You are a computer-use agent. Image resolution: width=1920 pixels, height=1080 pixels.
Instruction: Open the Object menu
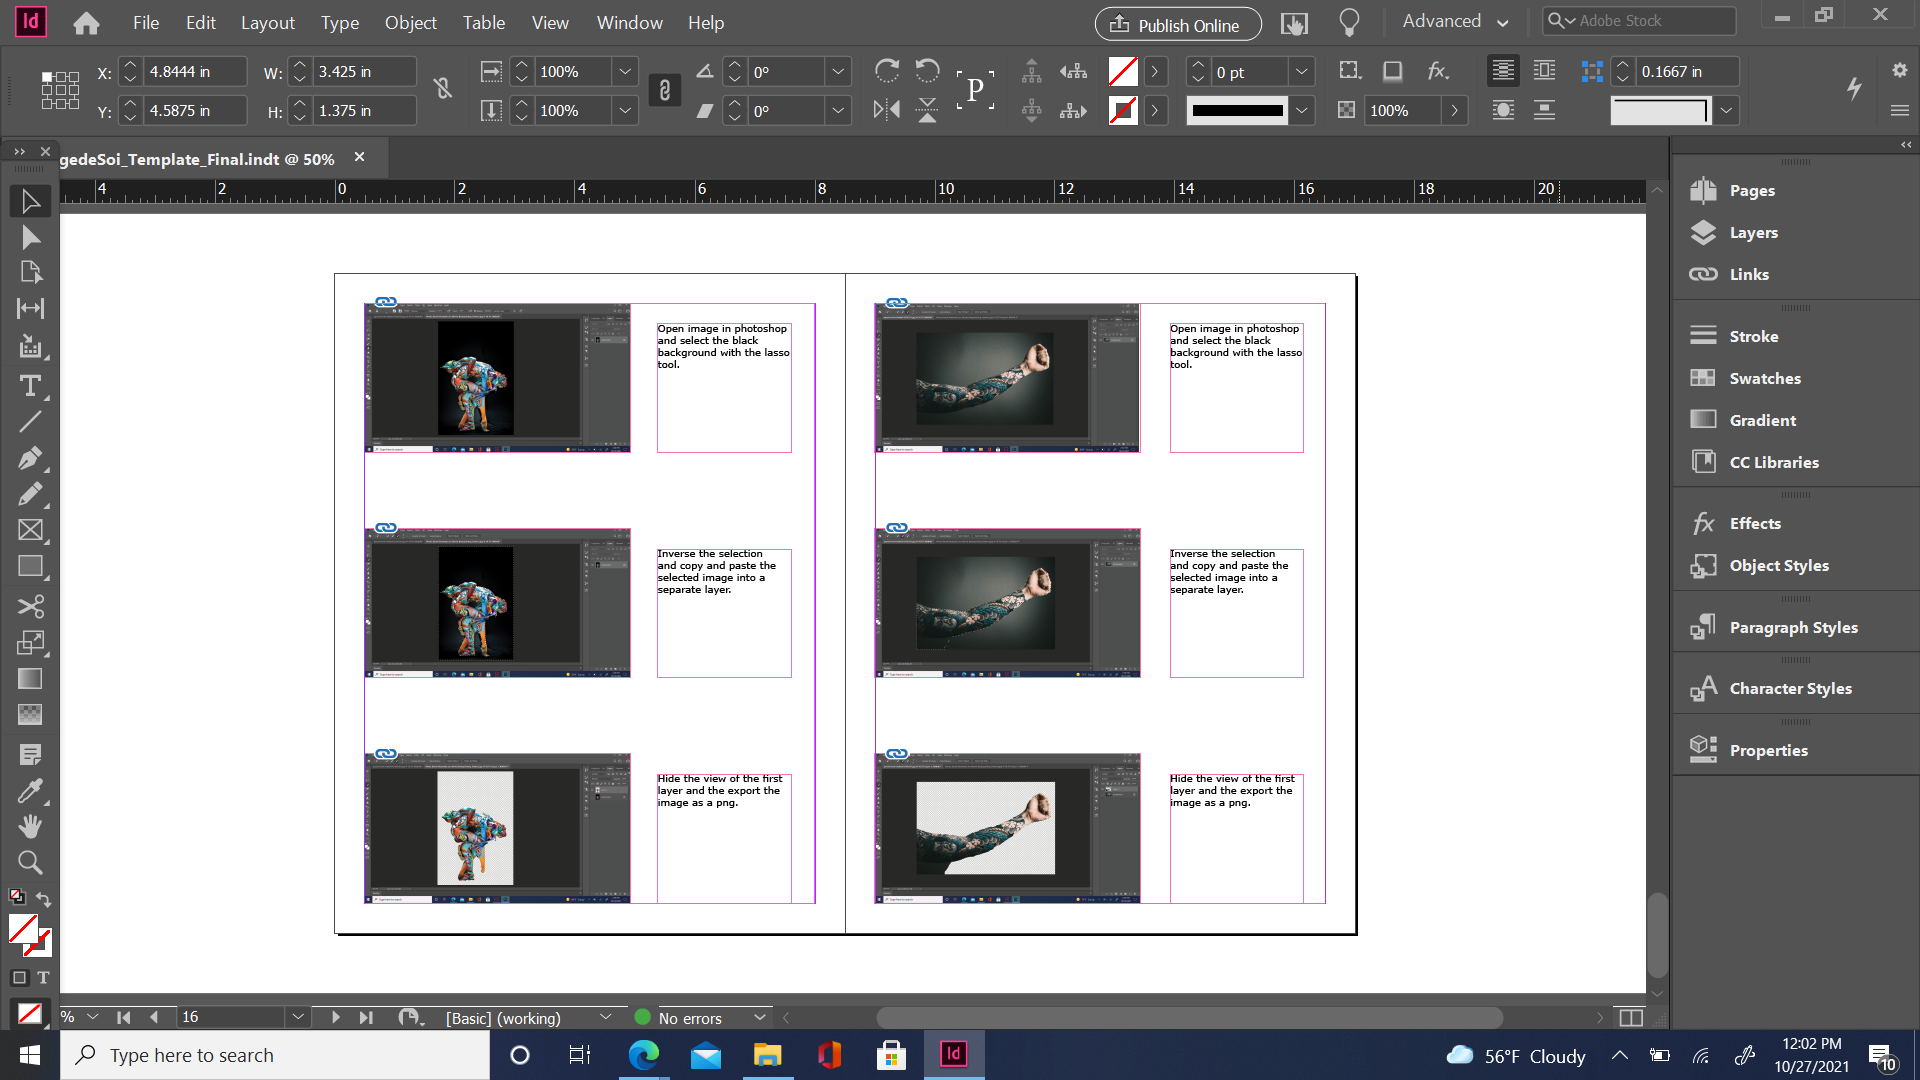pos(410,22)
